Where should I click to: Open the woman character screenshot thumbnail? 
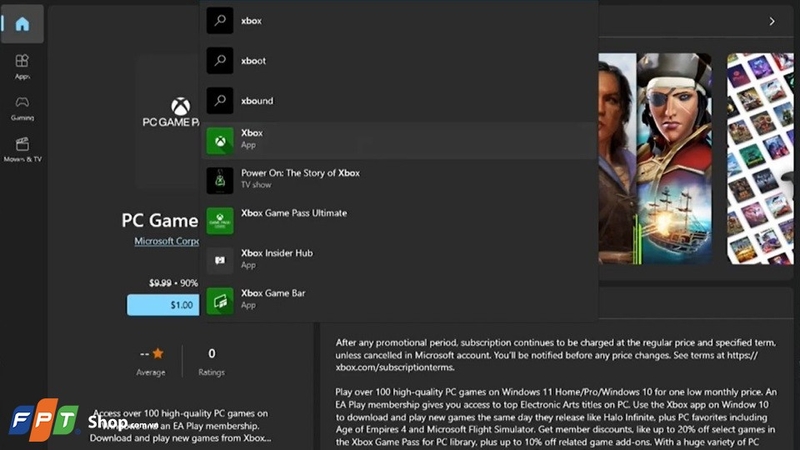click(617, 159)
